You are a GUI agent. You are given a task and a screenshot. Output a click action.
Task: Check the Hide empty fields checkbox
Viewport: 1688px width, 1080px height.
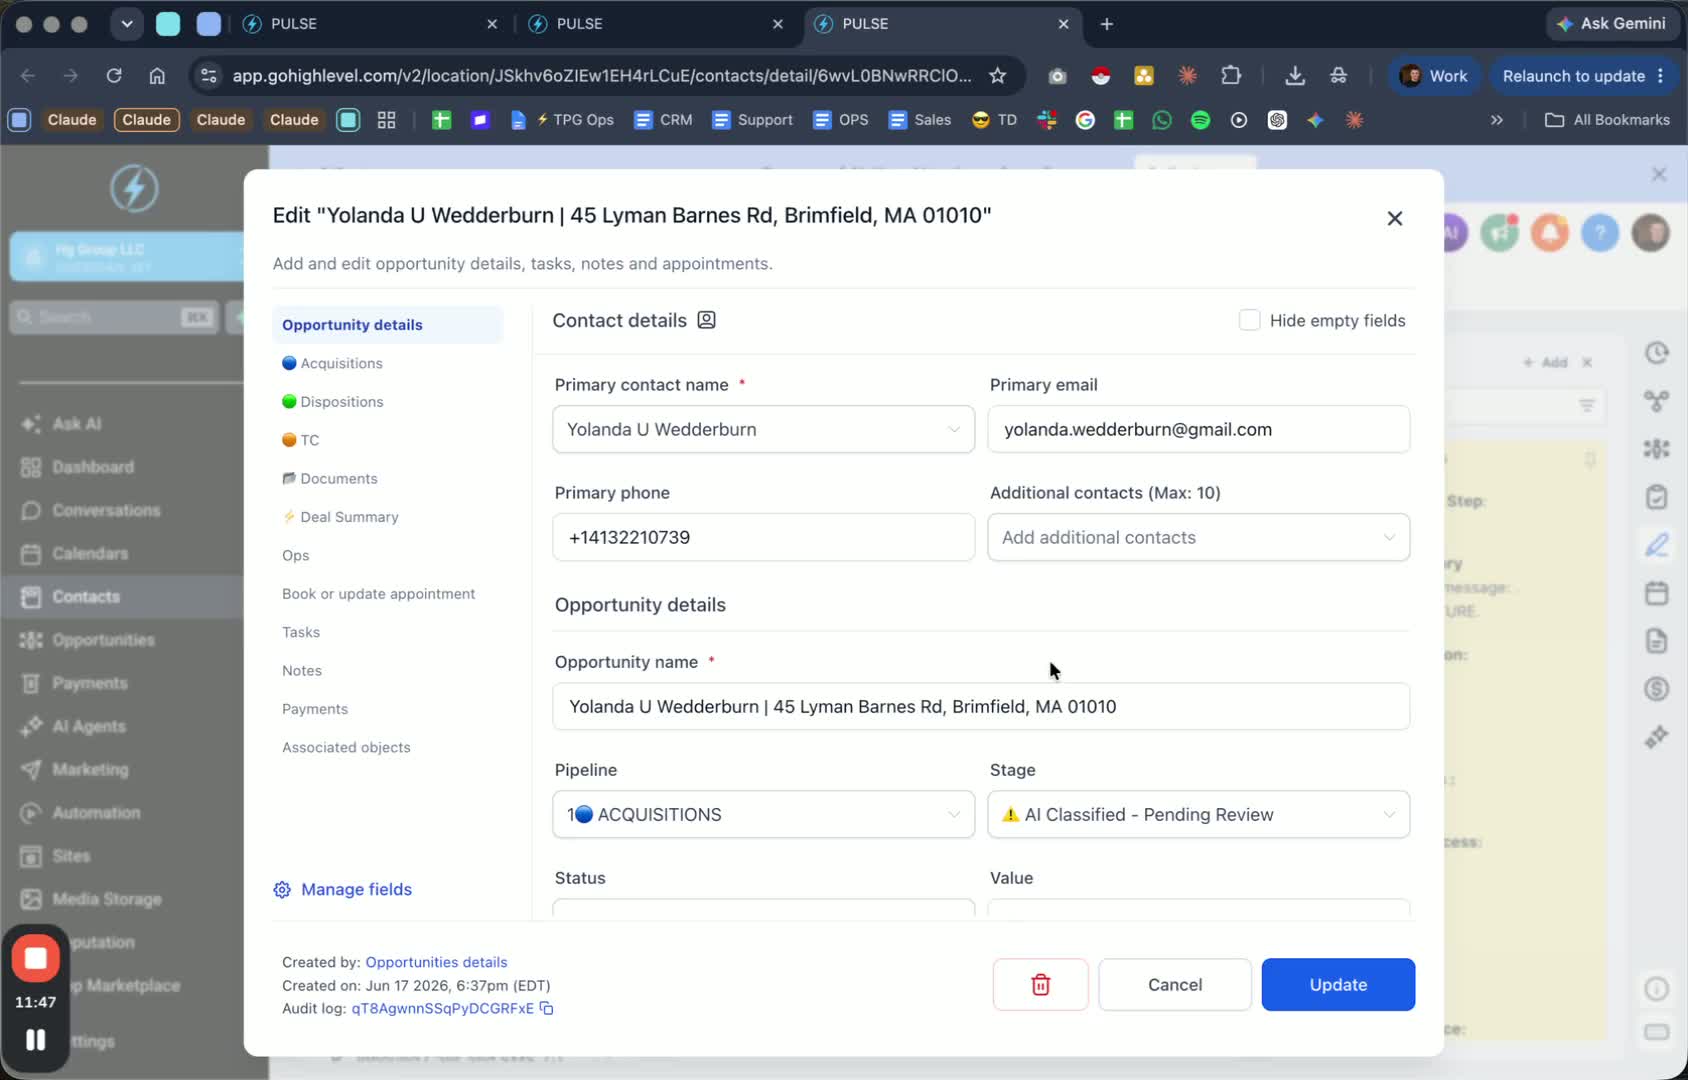coord(1249,320)
